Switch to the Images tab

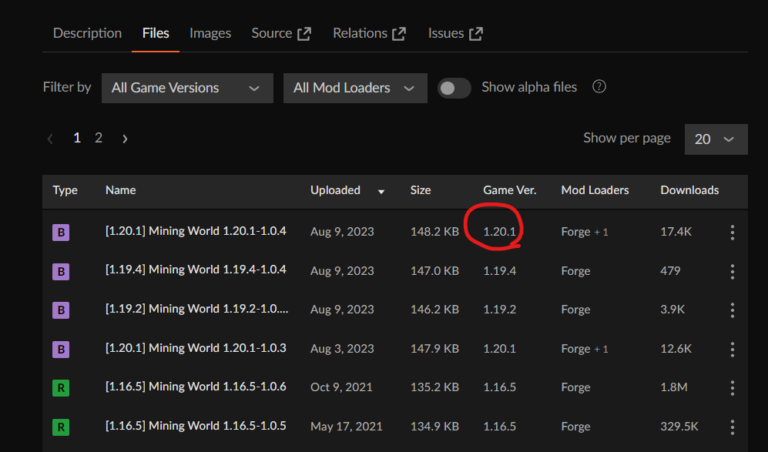[x=210, y=33]
